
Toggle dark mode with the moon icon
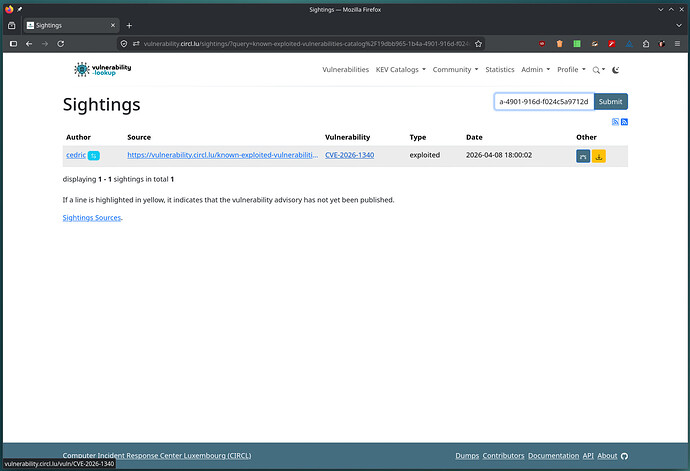[x=615, y=70]
